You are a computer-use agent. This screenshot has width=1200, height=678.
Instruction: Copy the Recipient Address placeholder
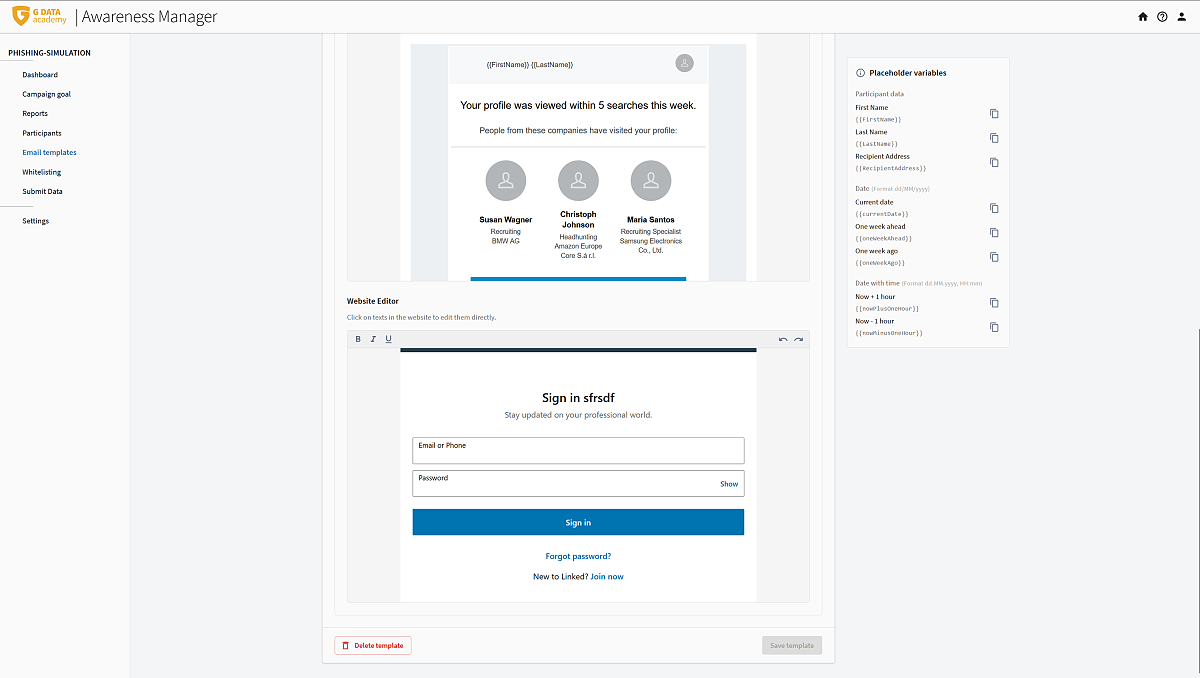click(994, 162)
